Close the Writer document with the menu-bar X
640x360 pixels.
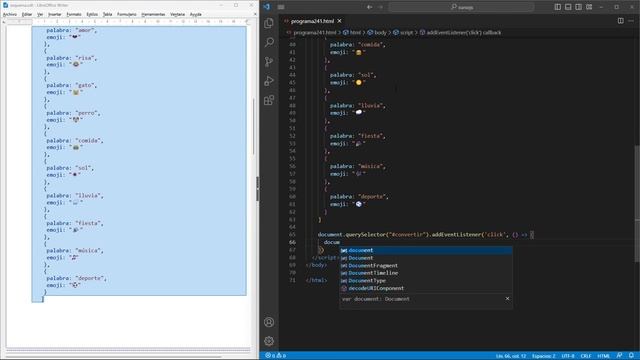255,14
